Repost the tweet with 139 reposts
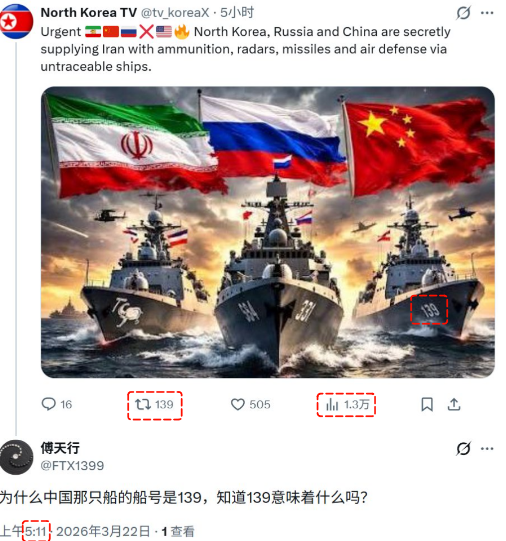This screenshot has height=541, width=506. pyautogui.click(x=154, y=404)
